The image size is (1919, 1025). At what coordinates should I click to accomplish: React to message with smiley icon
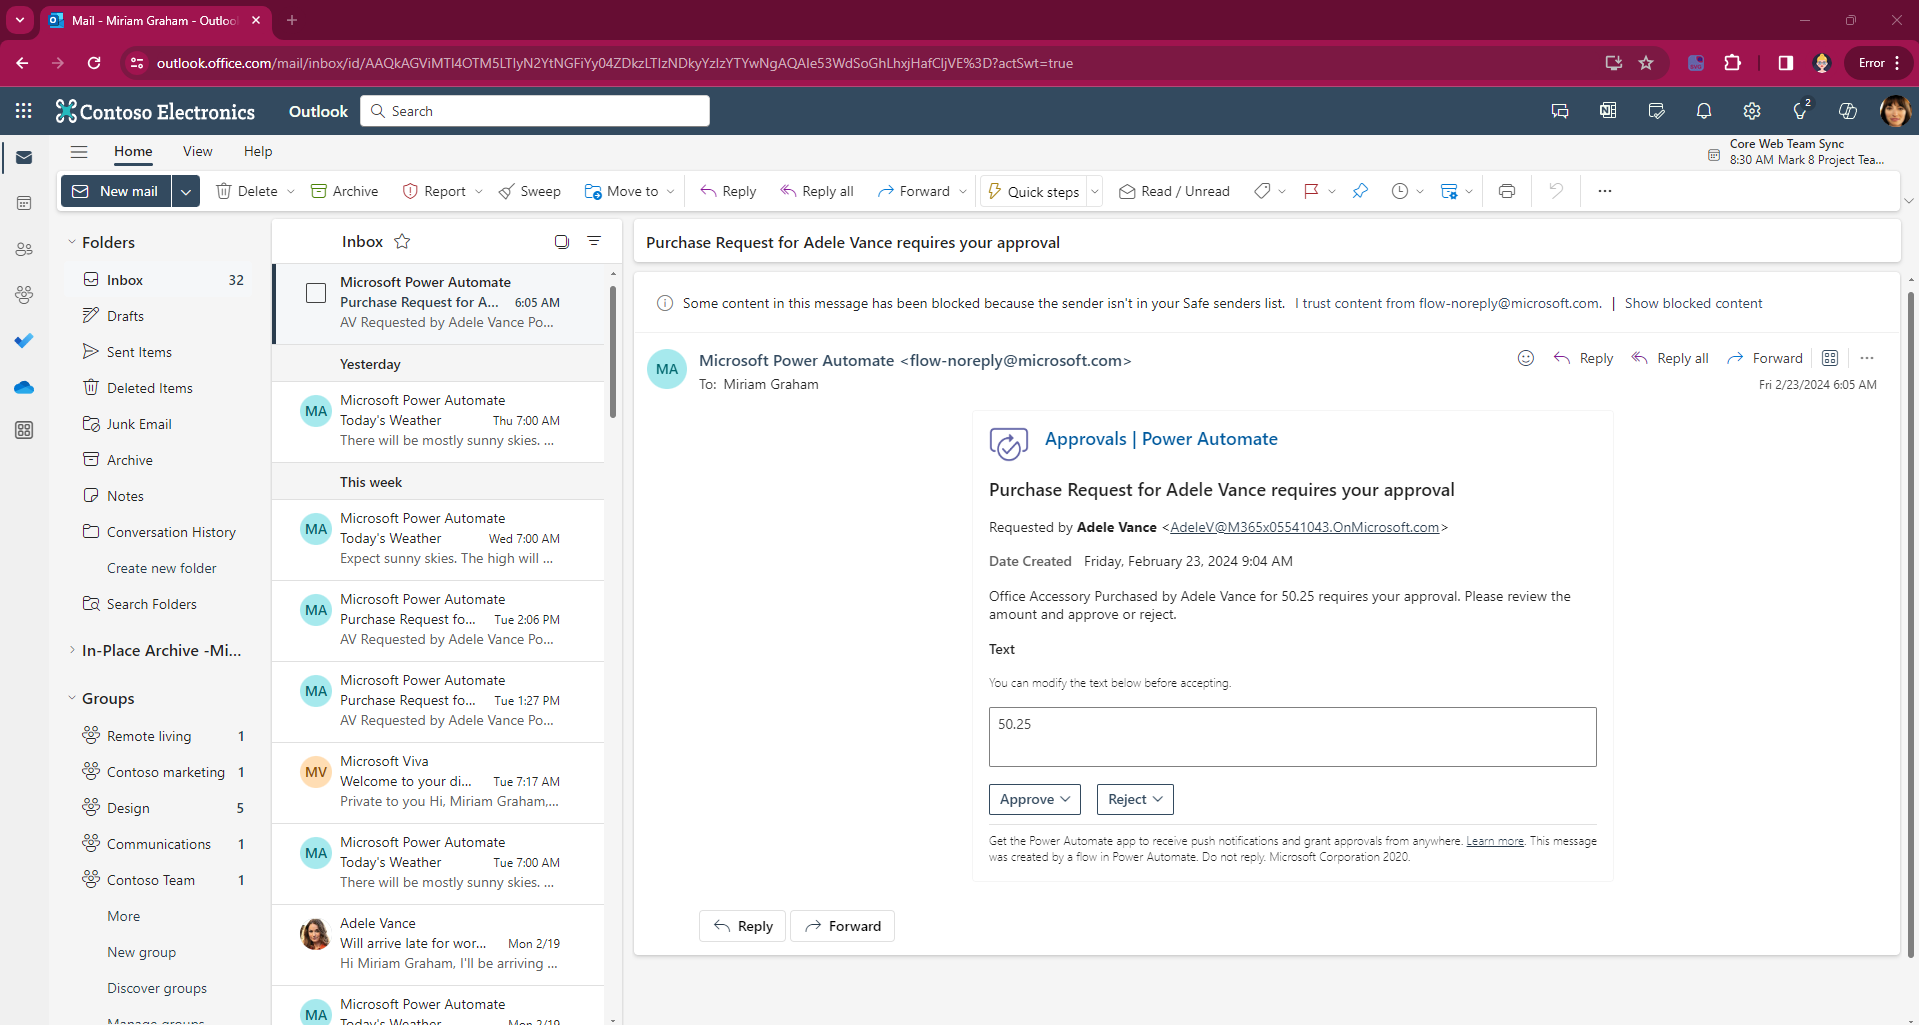[x=1526, y=358]
